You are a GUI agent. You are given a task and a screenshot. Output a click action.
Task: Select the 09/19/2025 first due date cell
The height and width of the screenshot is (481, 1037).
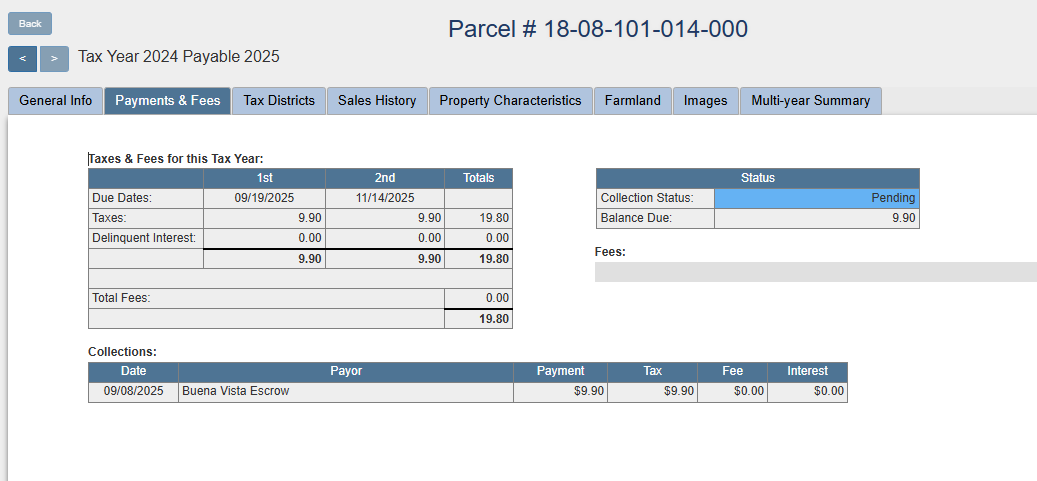[264, 198]
